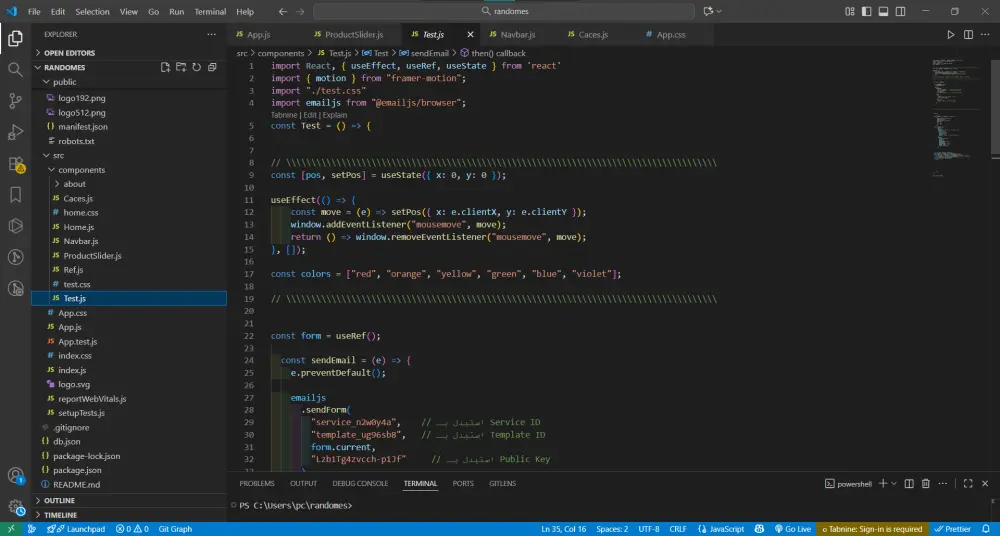Start Go Live server

[793, 529]
